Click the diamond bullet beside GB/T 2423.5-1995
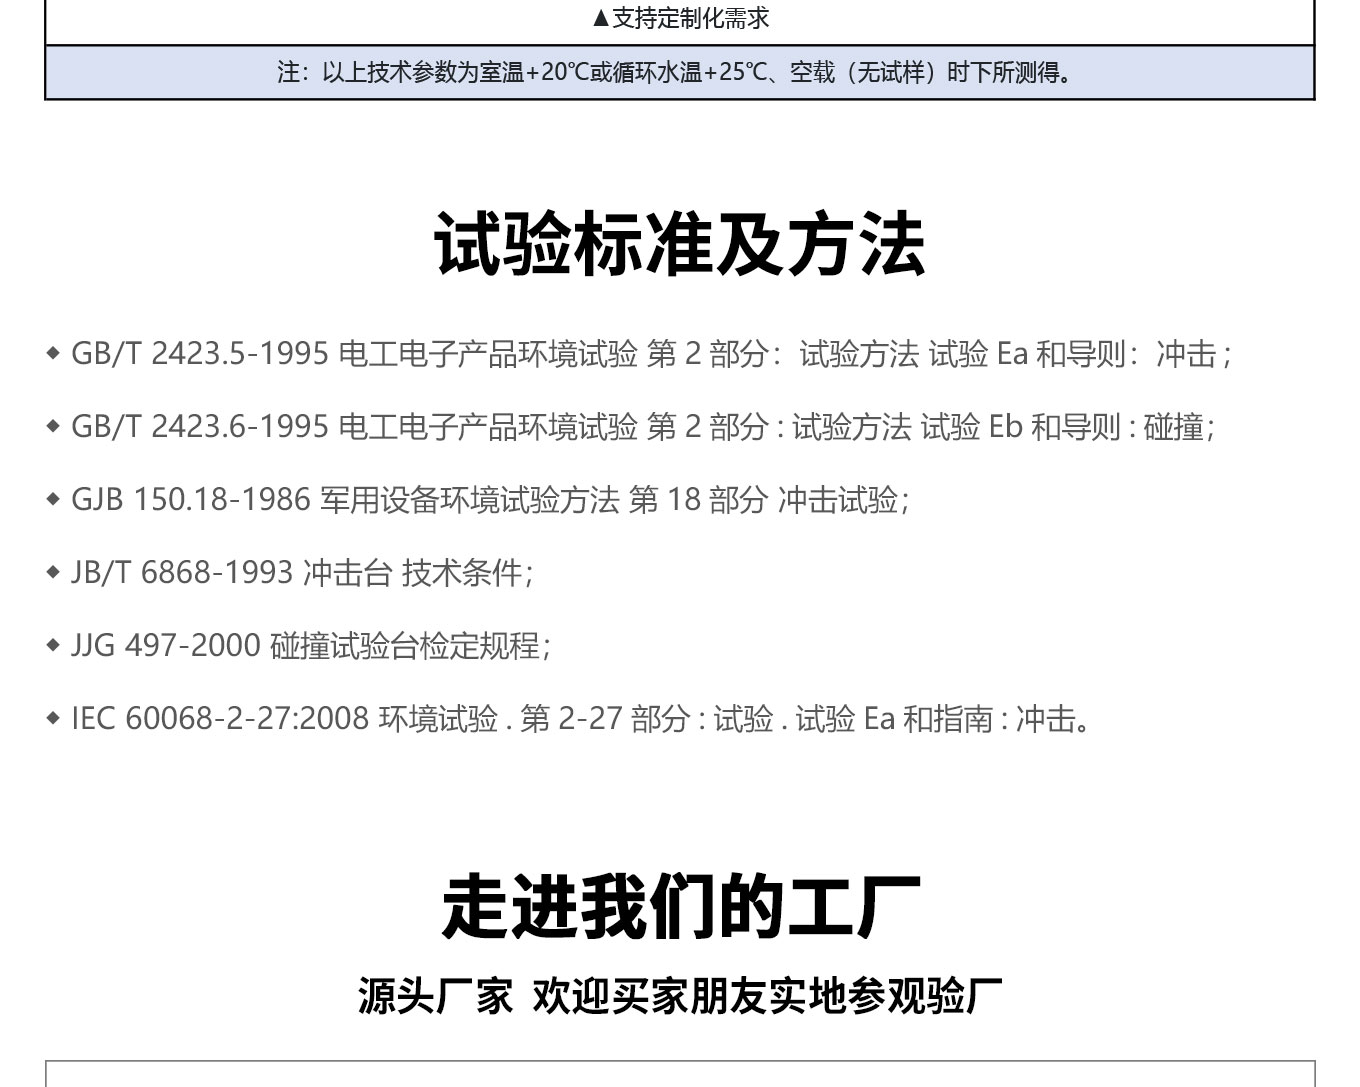The width and height of the screenshot is (1360, 1087). tap(54, 354)
